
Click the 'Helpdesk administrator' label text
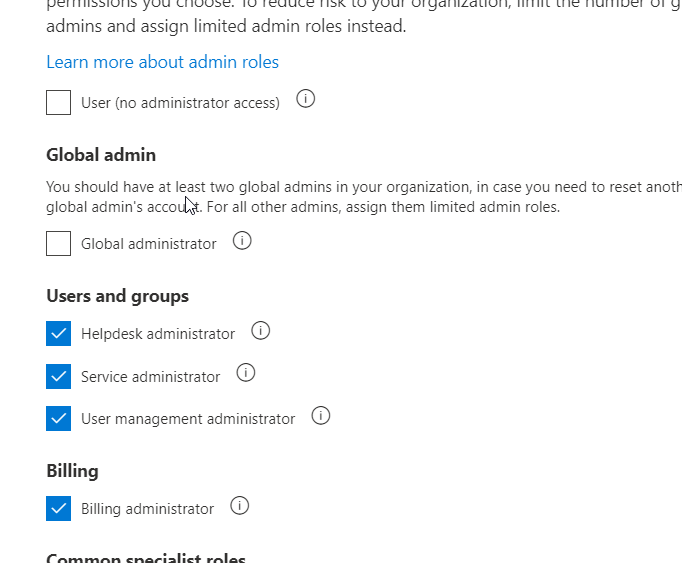click(x=158, y=334)
